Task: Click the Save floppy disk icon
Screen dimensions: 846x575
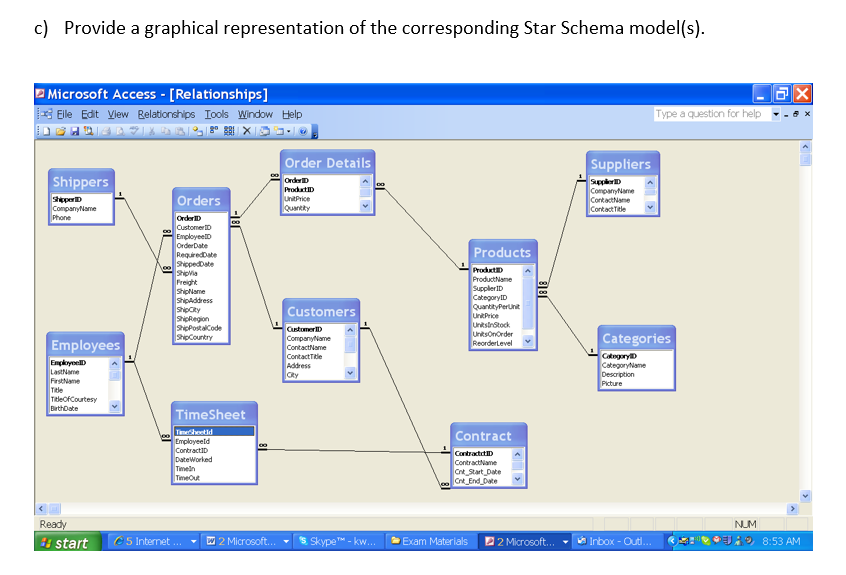Action: (x=74, y=131)
